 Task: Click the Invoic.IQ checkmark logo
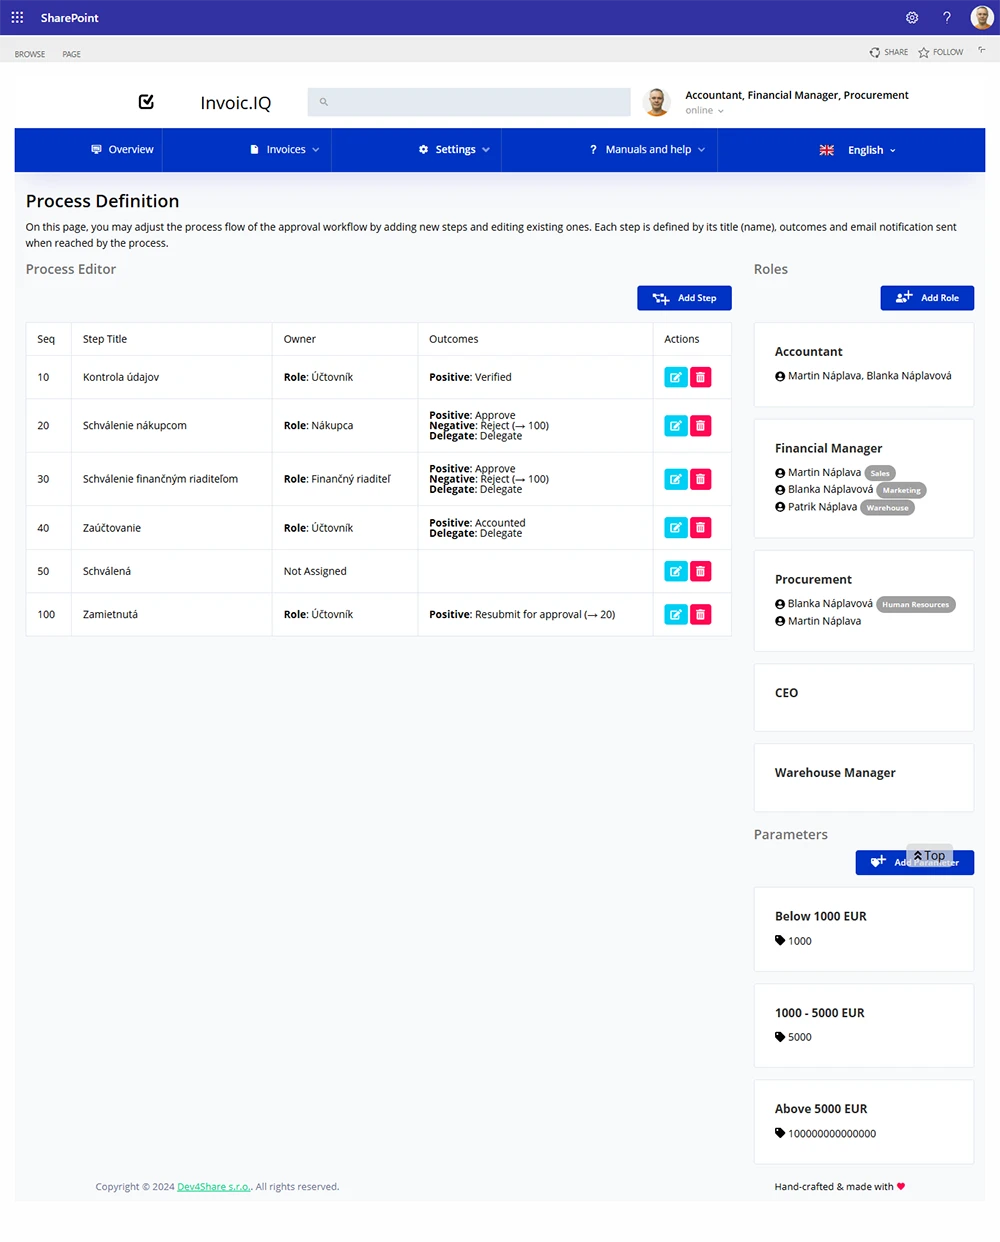[x=146, y=102]
